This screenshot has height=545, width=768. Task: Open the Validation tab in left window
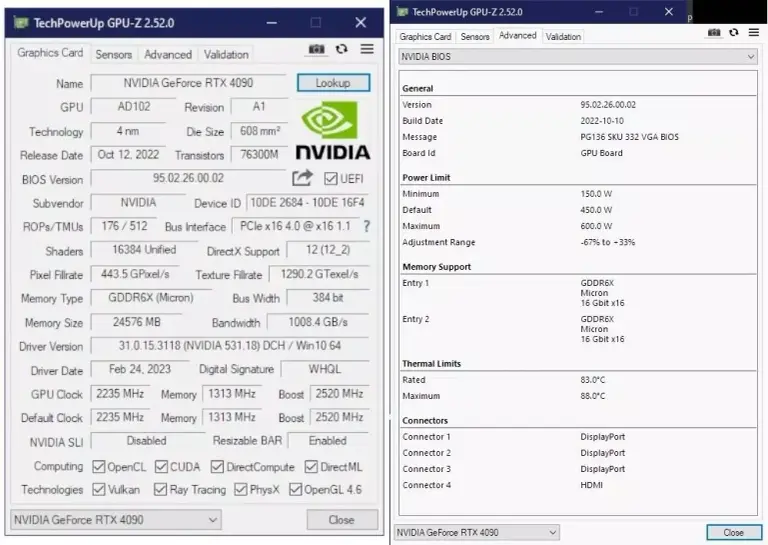pos(226,54)
